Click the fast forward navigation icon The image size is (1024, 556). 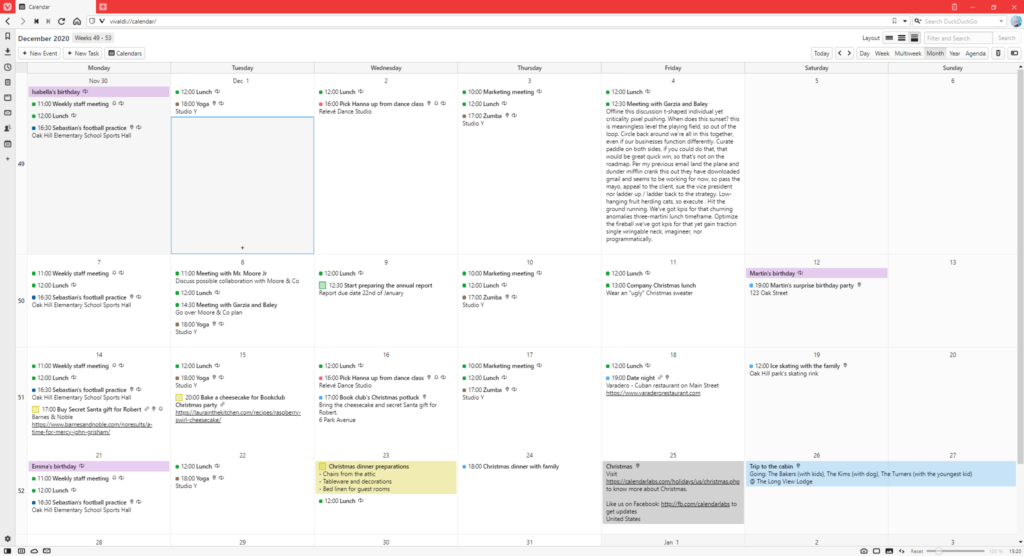[x=48, y=22]
